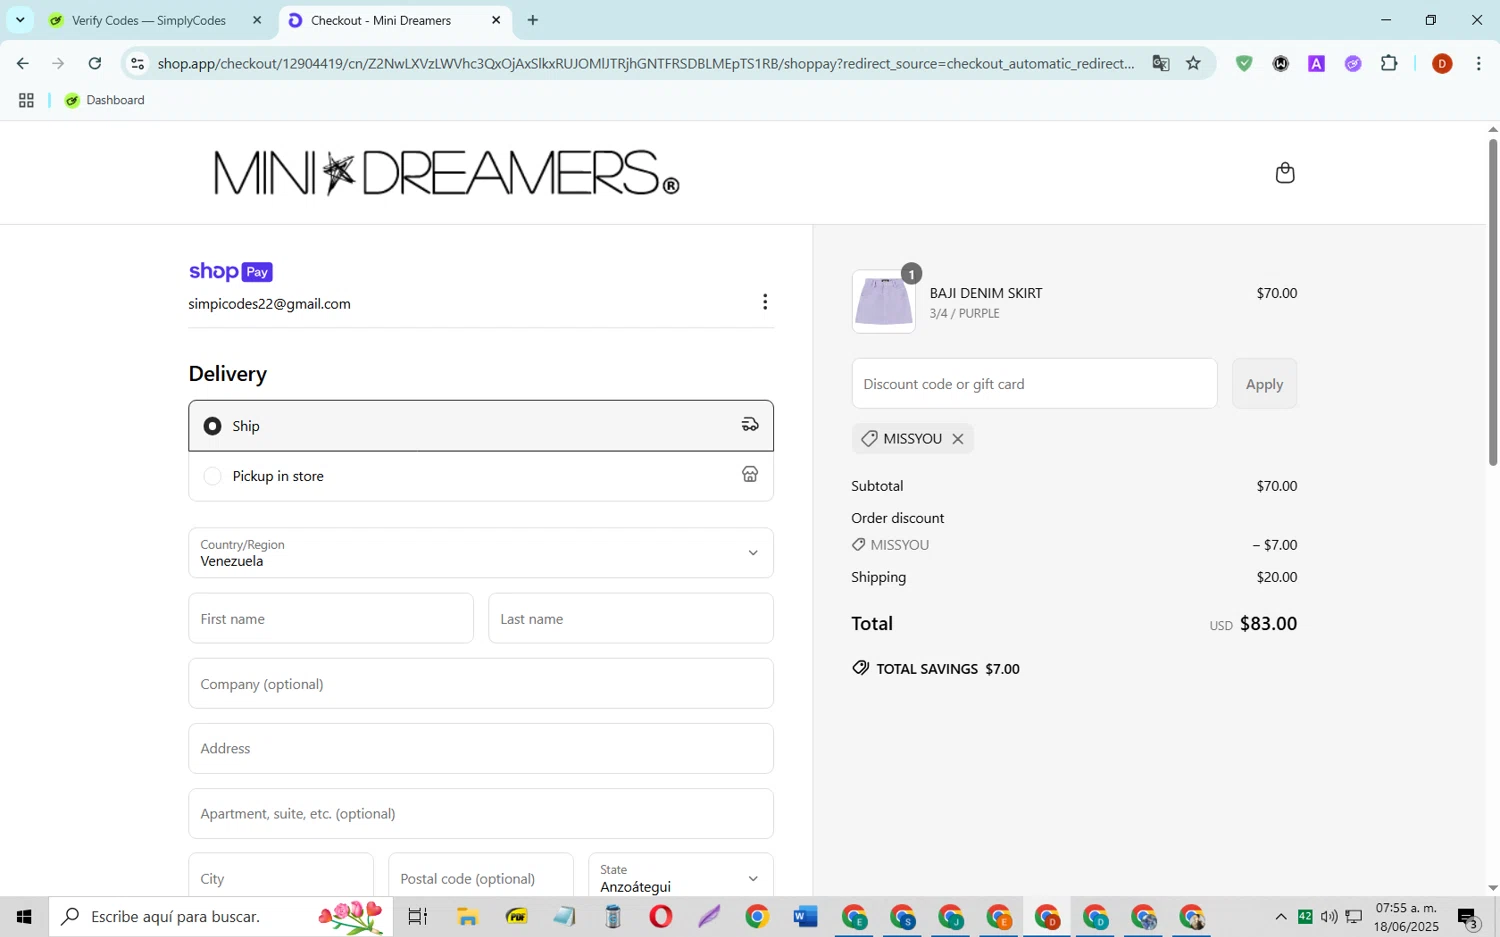Open the Windows Start menu

coord(24,916)
